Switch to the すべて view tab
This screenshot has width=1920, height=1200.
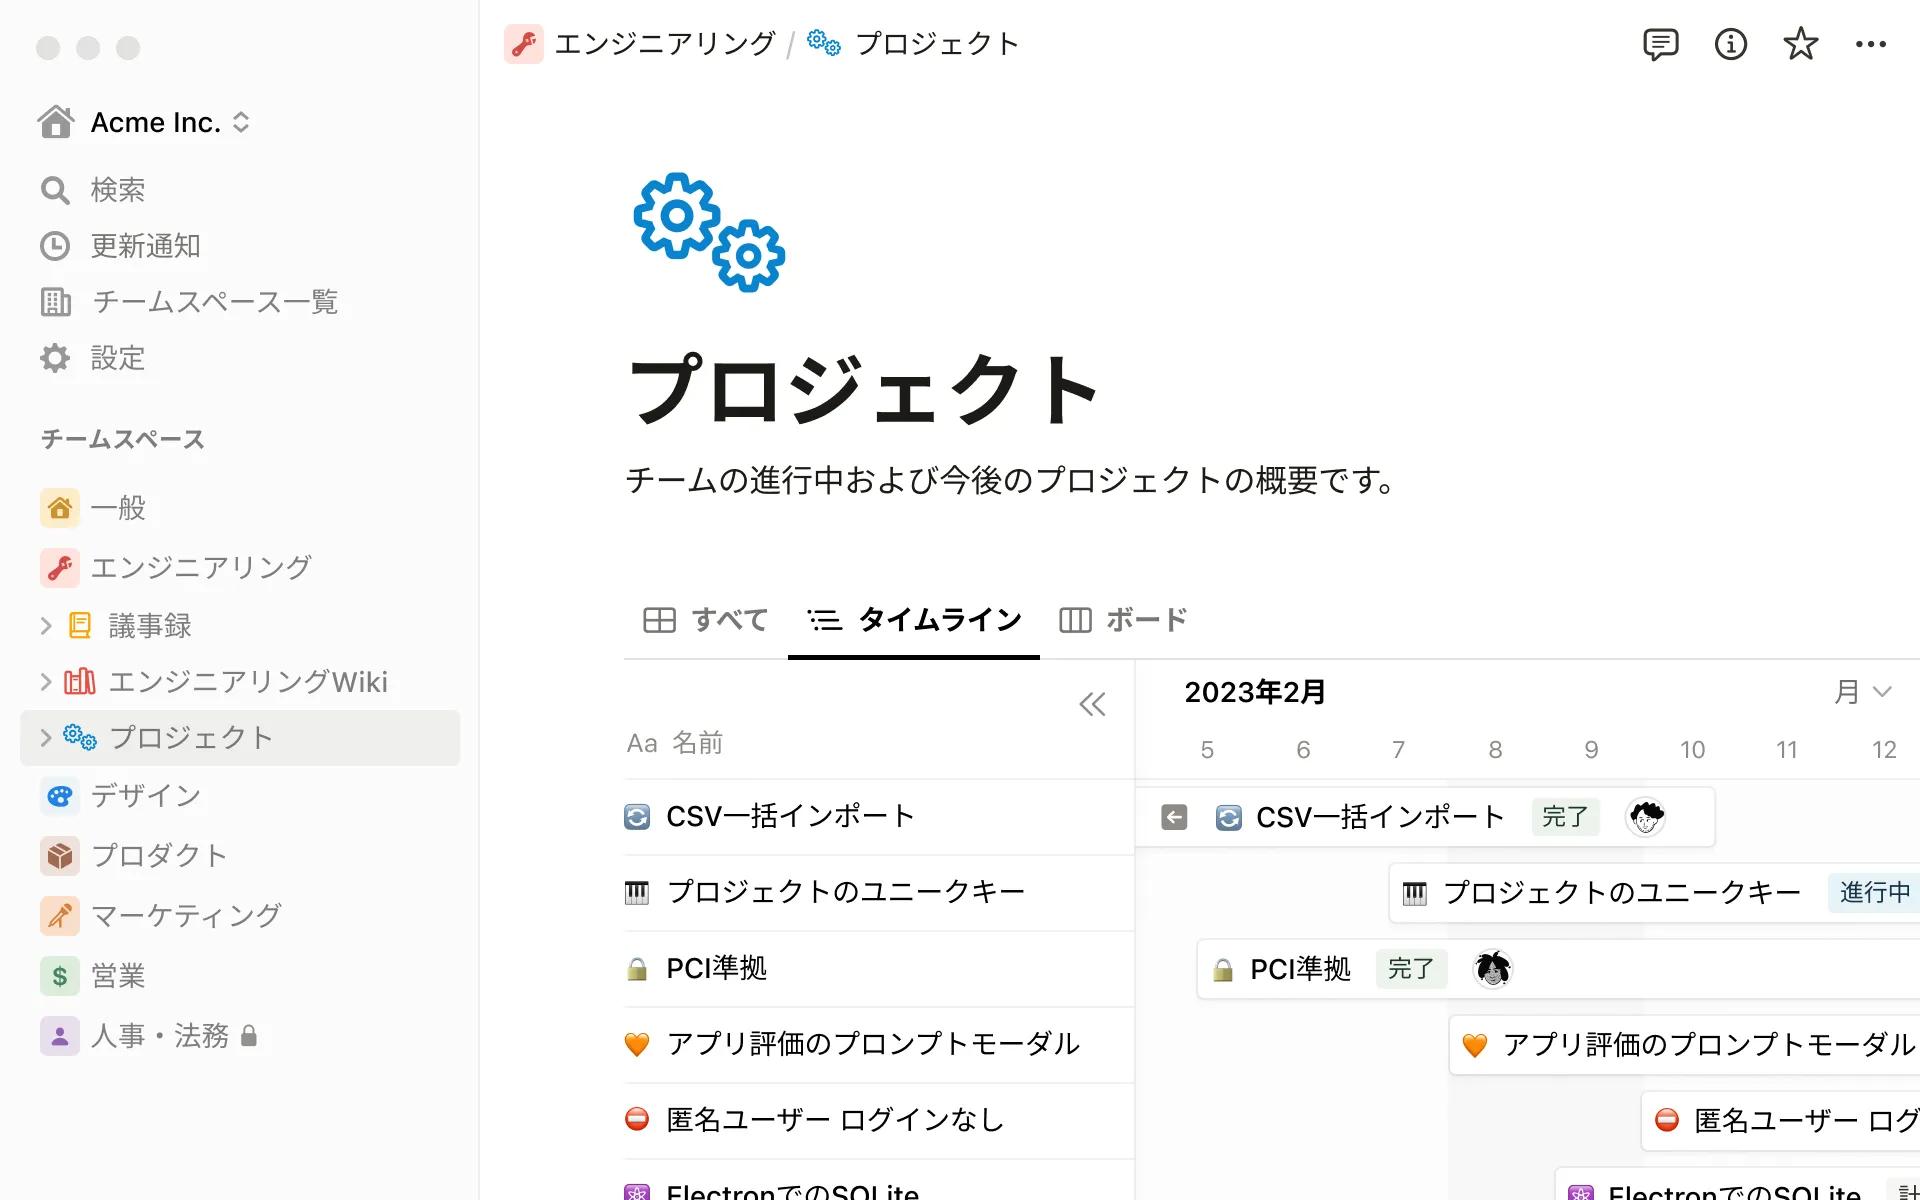click(706, 620)
